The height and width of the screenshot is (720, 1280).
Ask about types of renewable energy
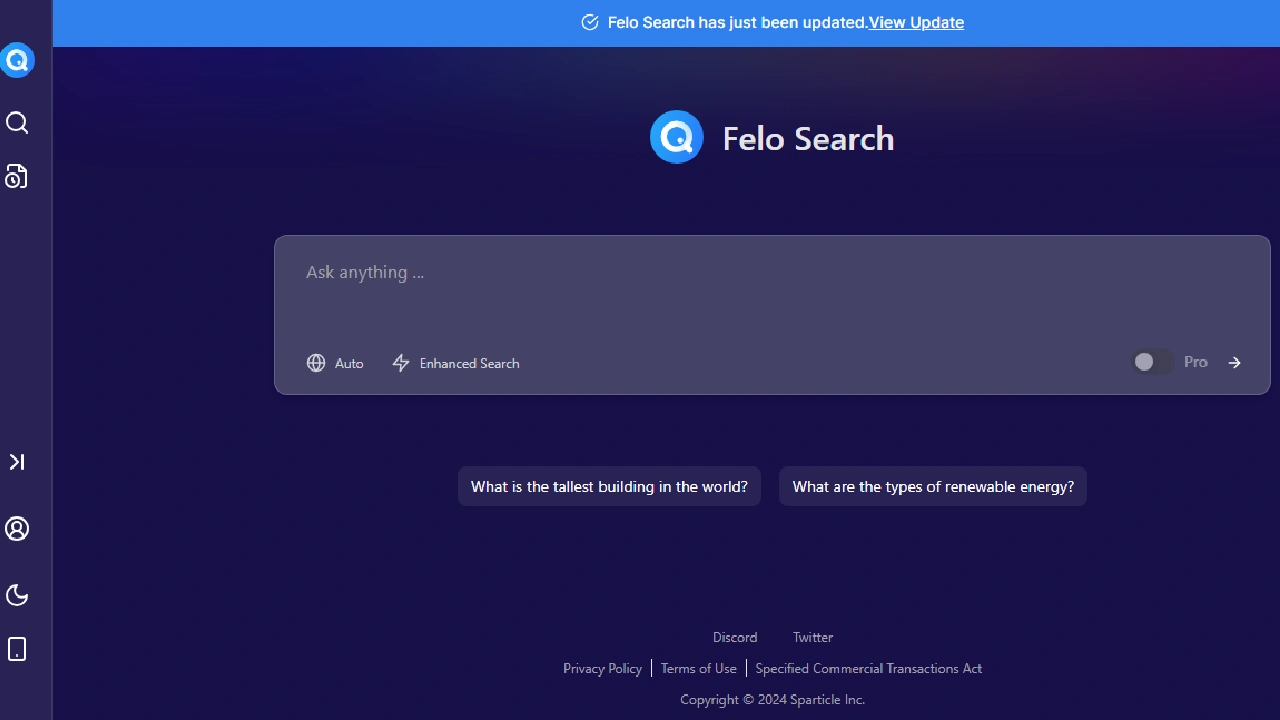point(932,486)
